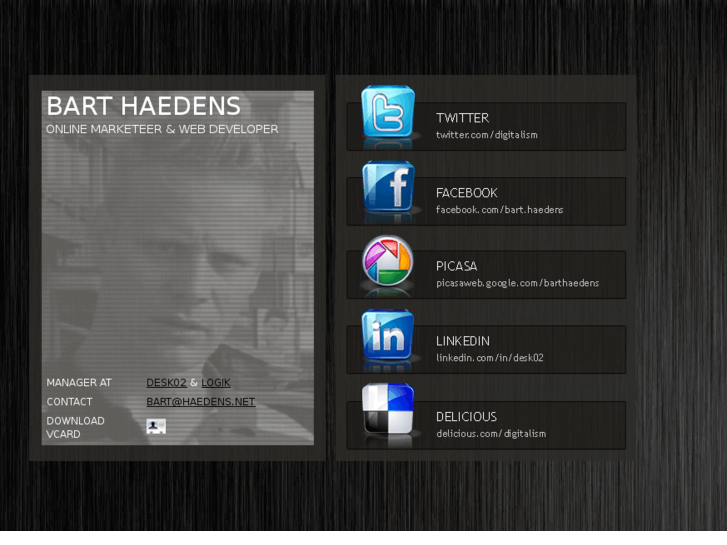The image size is (727, 545).
Task: Click the FACEBOOK heading
Action: tap(467, 193)
